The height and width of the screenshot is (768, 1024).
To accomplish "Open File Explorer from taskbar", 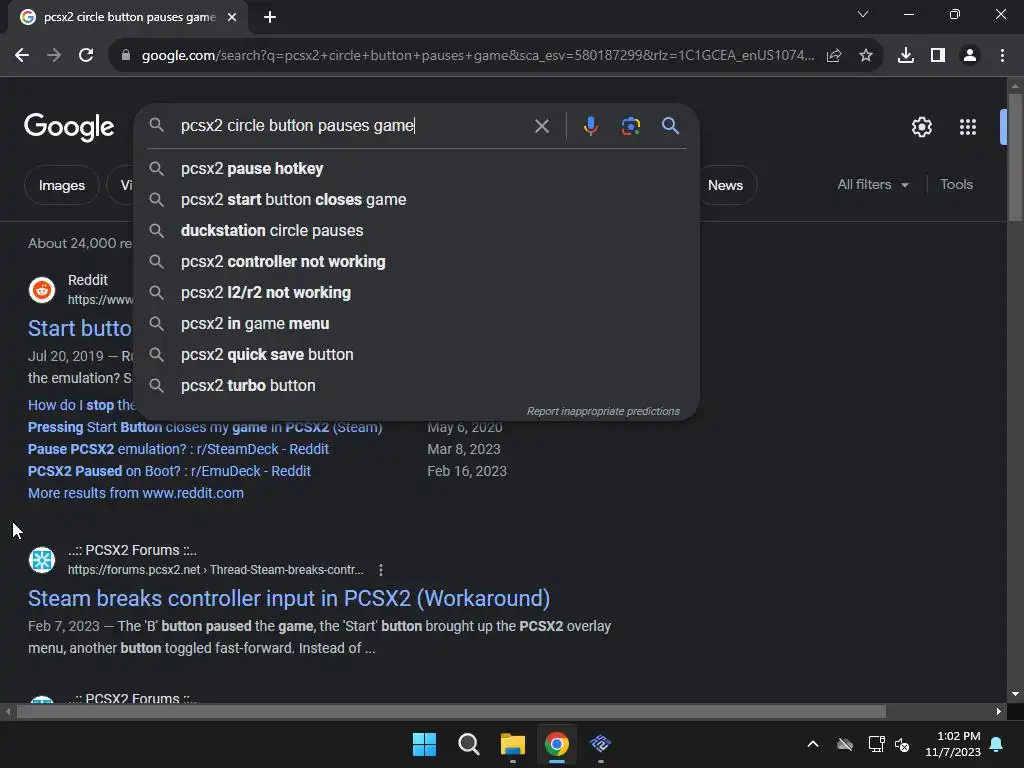I will point(513,744).
